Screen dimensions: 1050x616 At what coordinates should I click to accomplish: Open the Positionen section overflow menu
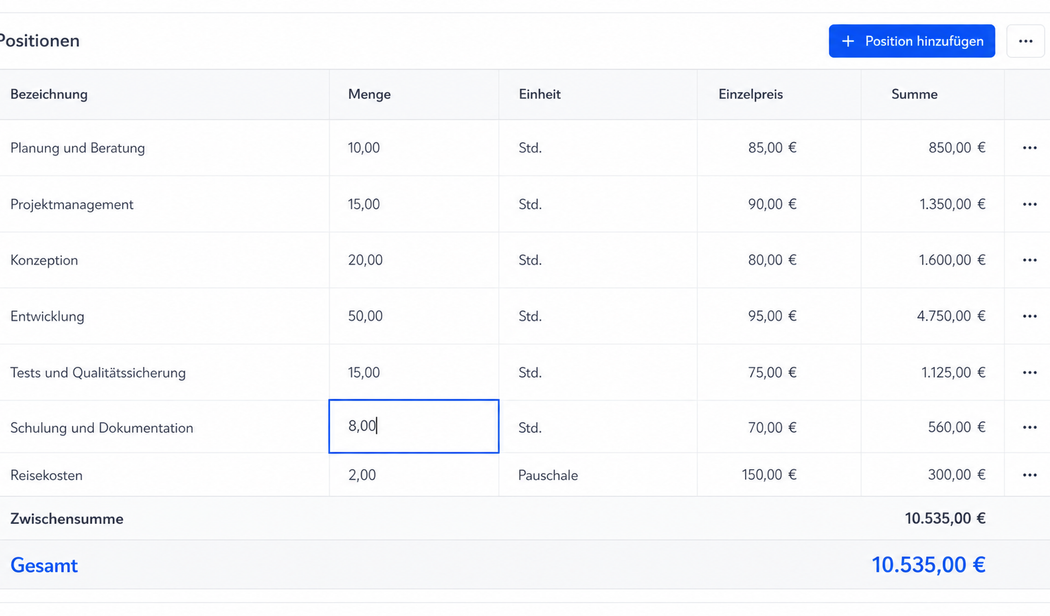1025,42
